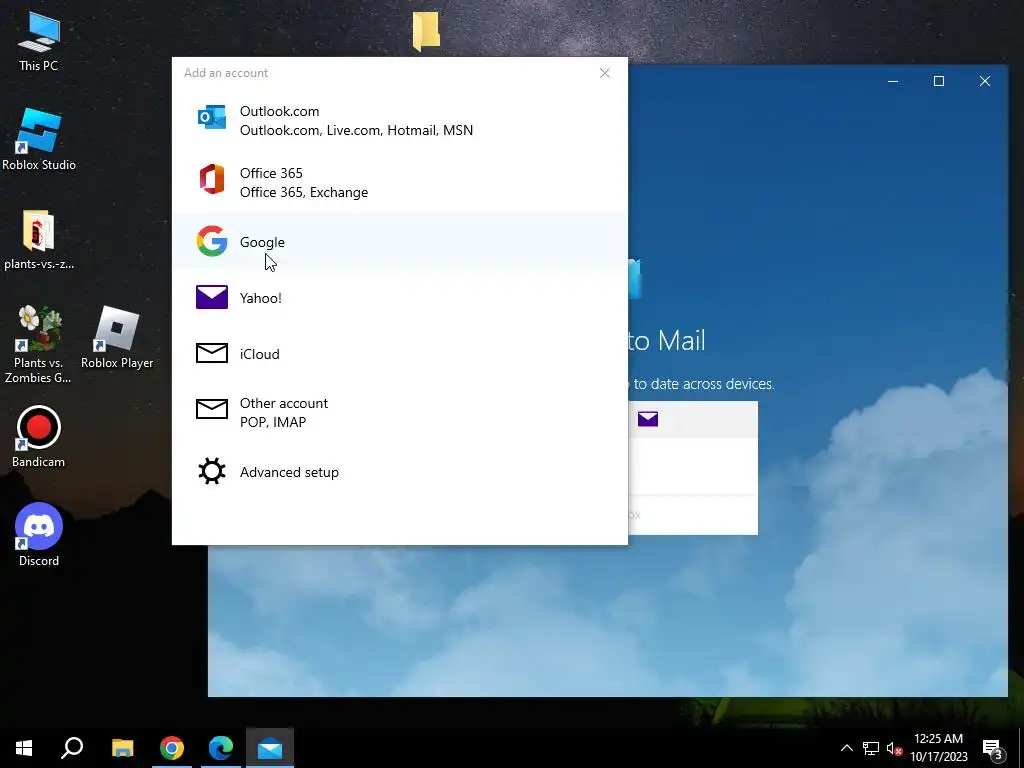Open Advanced setup gear icon
The image size is (1024, 768).
pos(212,471)
